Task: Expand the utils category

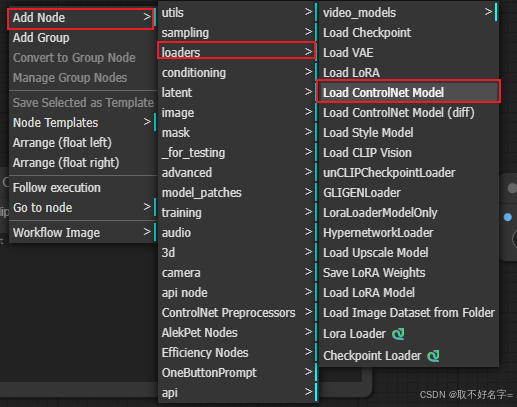Action: (238, 13)
